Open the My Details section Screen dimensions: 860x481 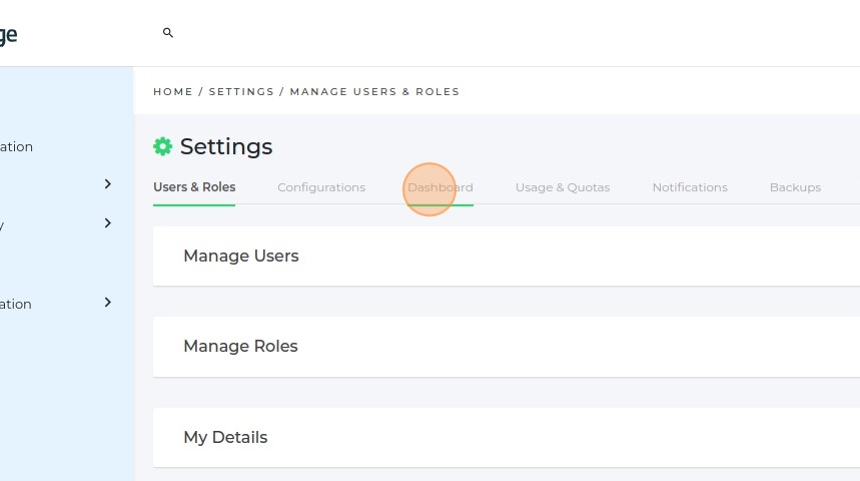[225, 437]
